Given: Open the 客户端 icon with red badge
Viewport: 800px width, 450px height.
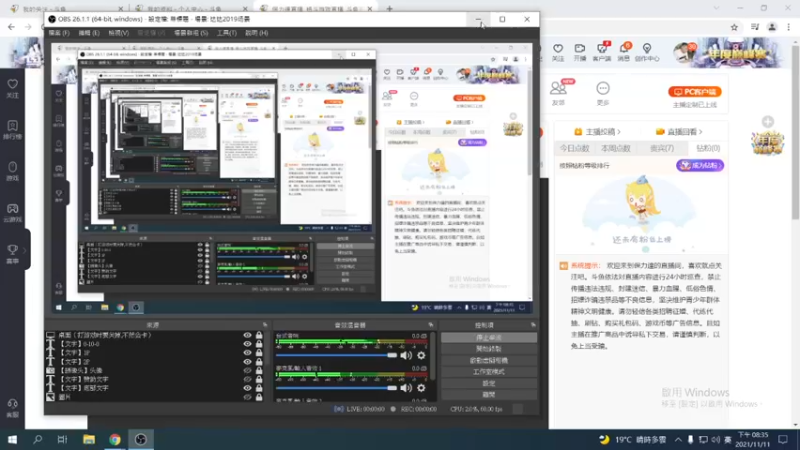Looking at the screenshot, I should pos(602,48).
